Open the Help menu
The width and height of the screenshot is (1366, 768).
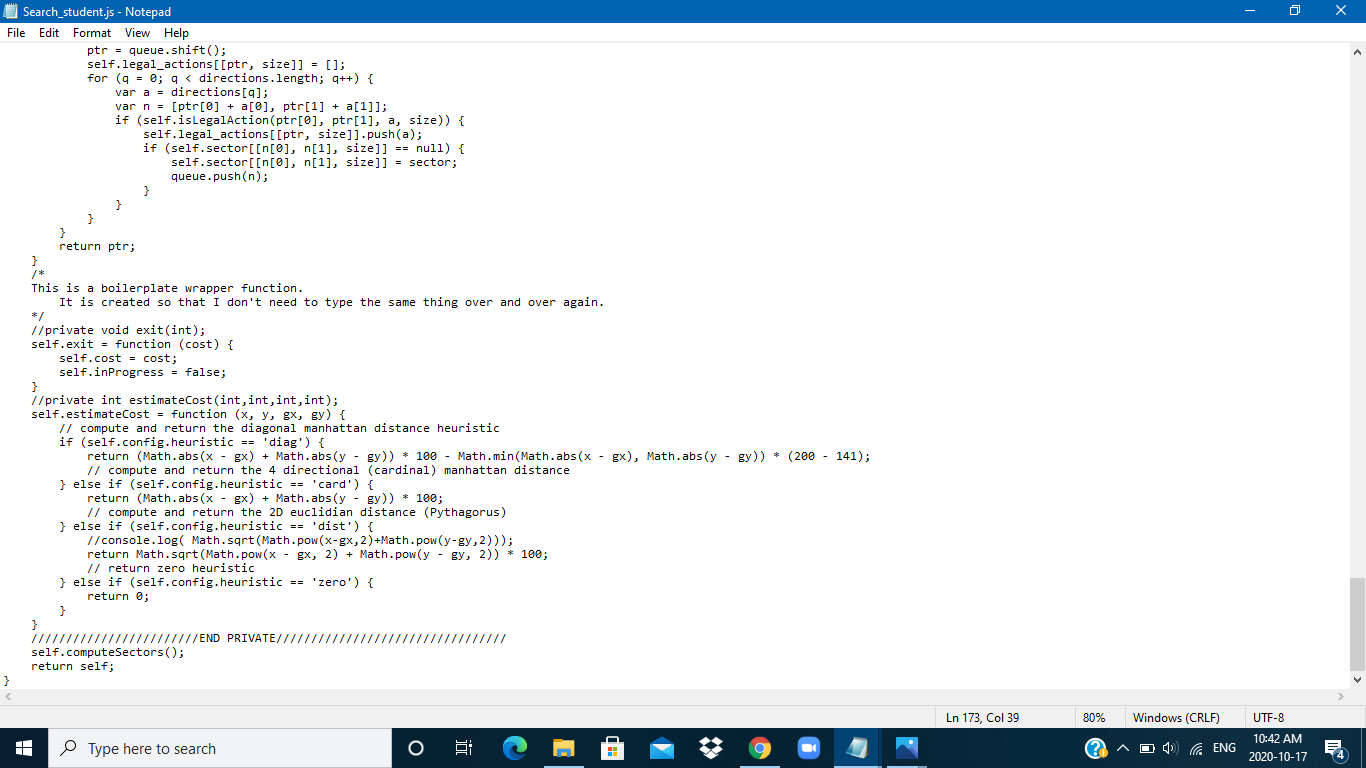(176, 33)
